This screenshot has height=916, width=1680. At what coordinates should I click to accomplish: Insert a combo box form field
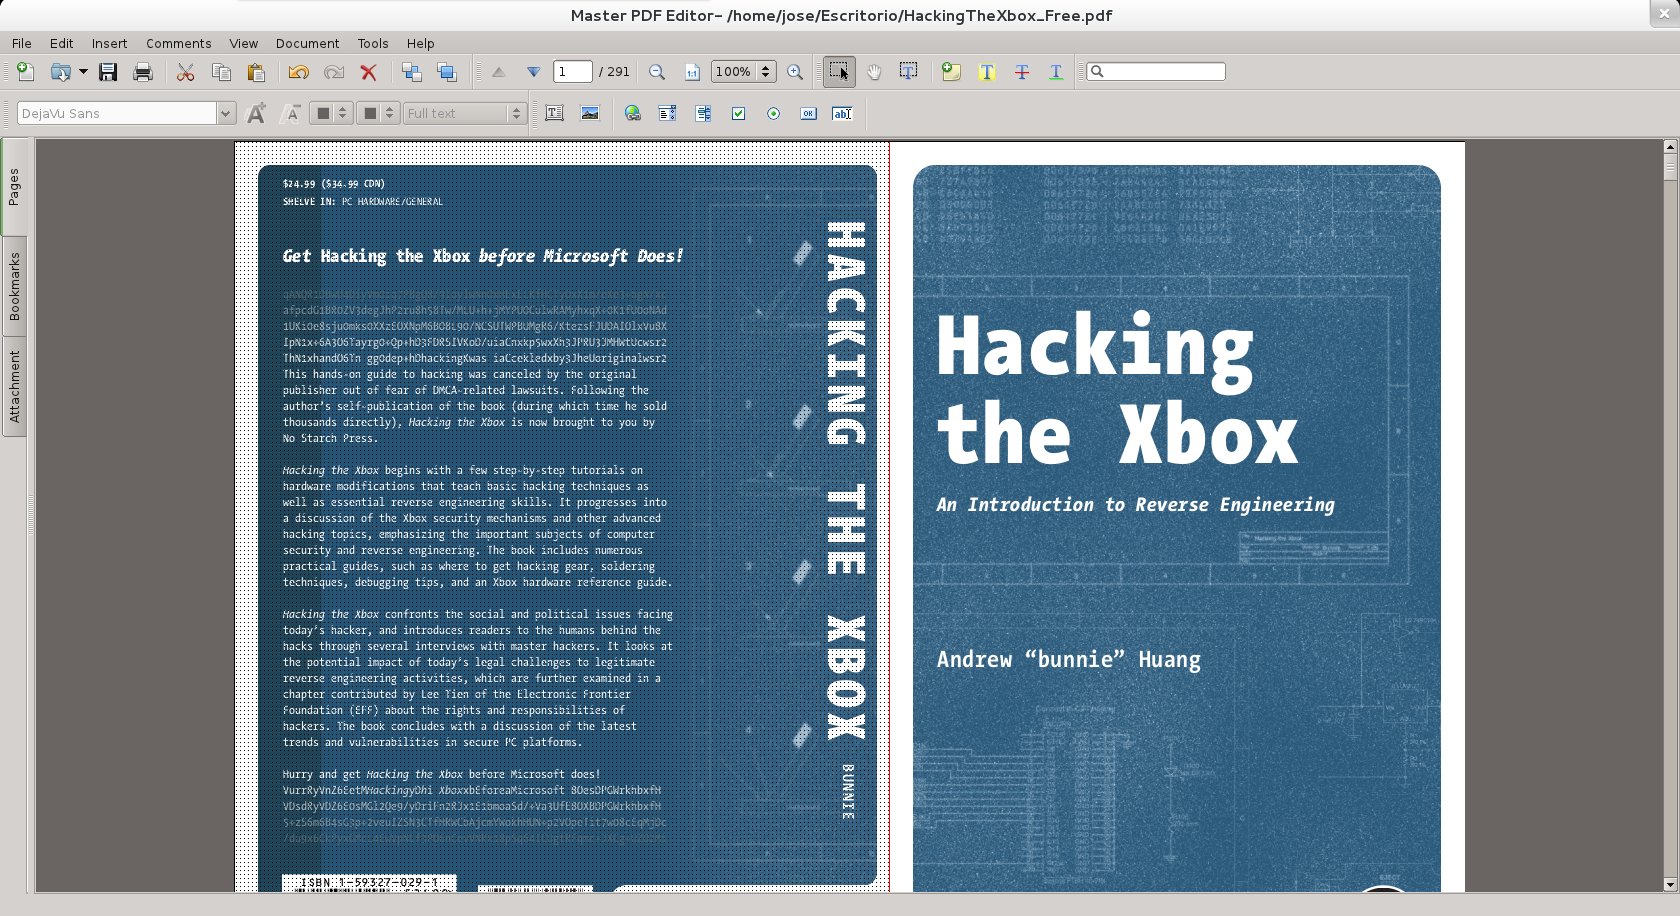[x=667, y=113]
